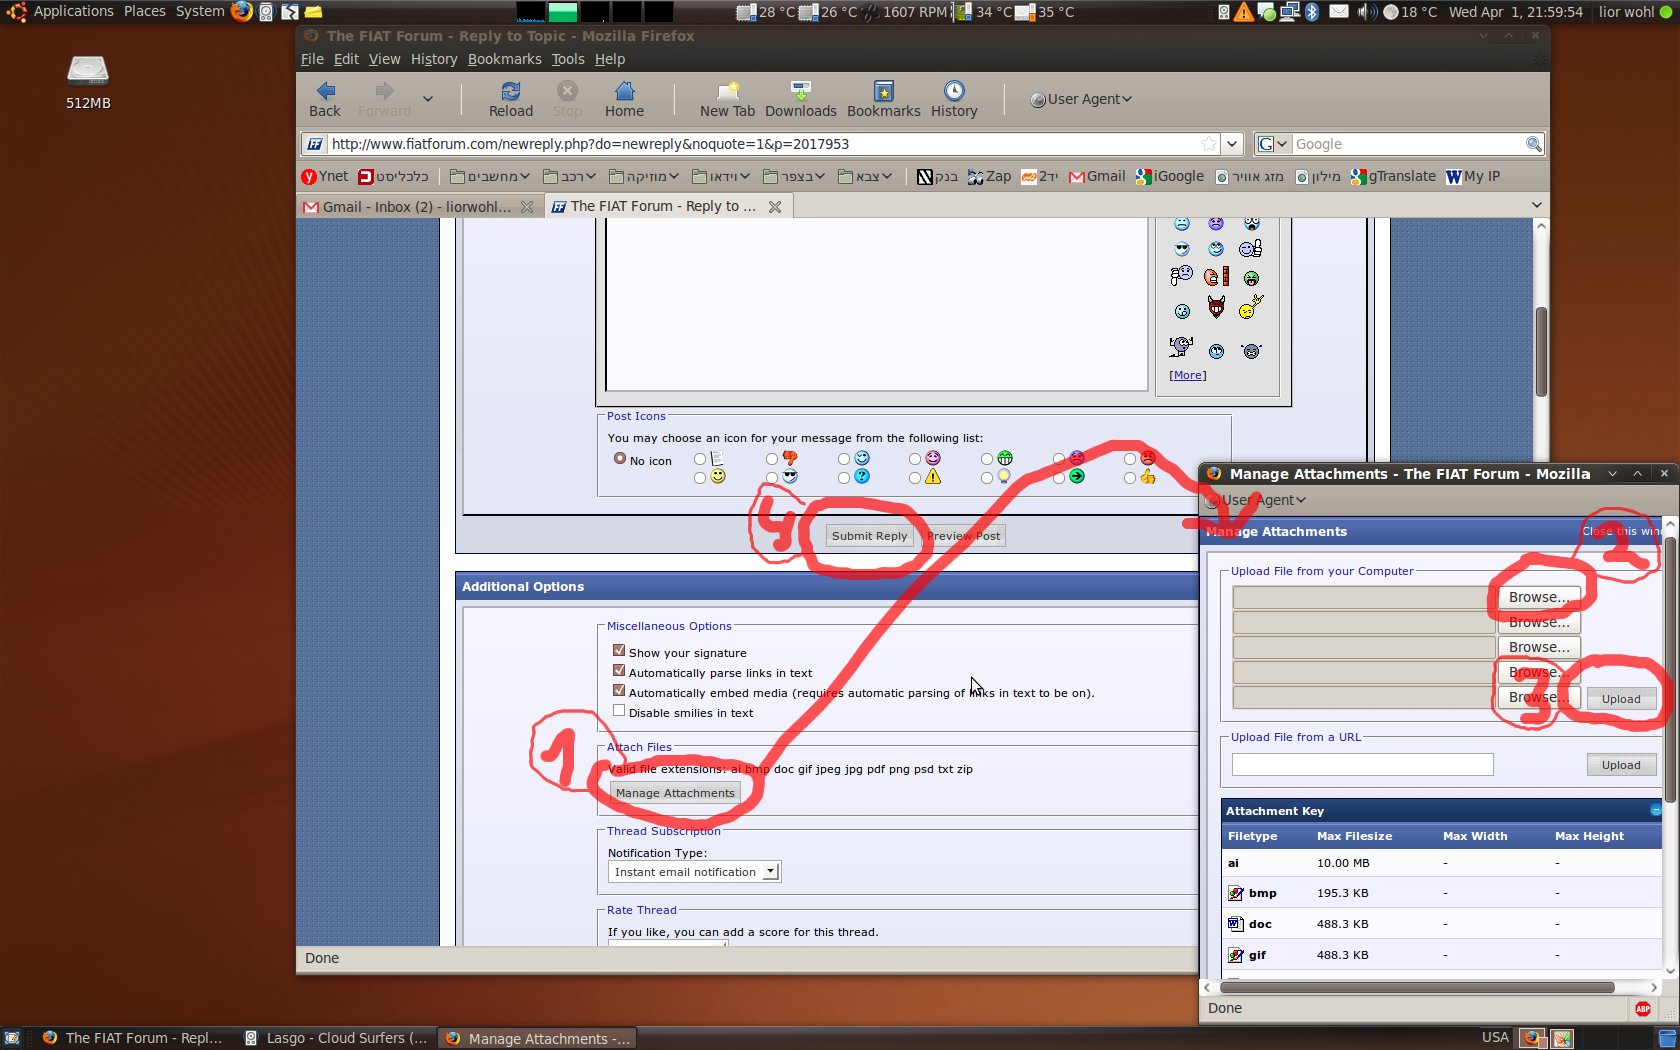Open the iGoogle bookmark

tap(1170, 176)
